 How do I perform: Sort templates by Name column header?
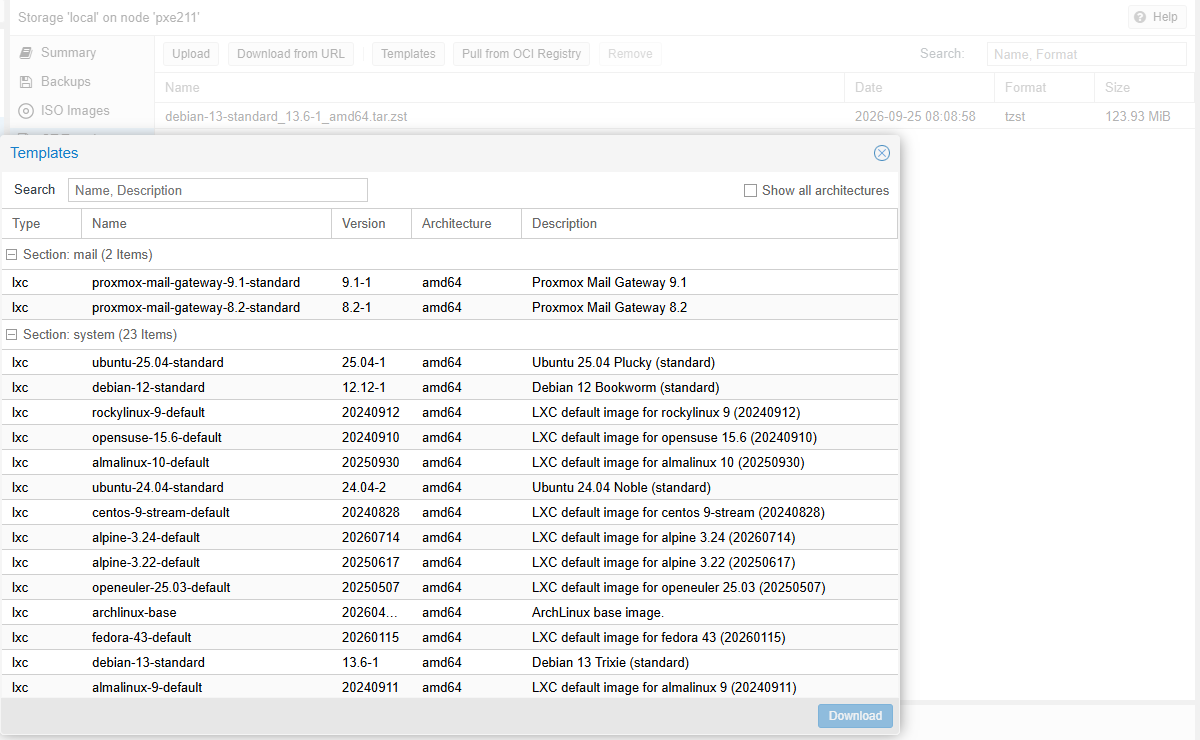point(207,224)
